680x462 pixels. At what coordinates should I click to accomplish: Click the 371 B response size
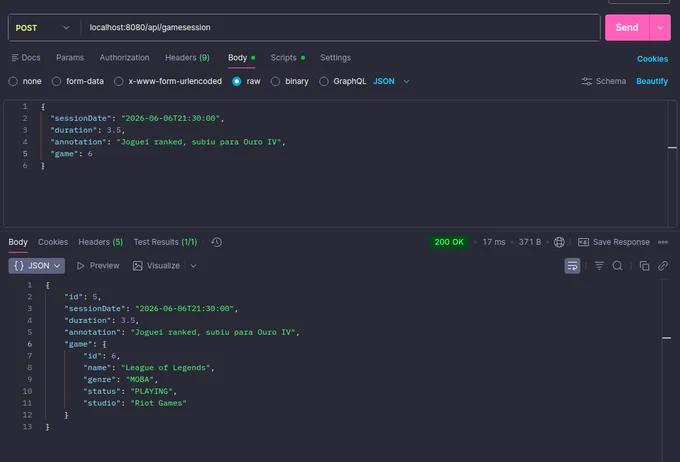(530, 242)
